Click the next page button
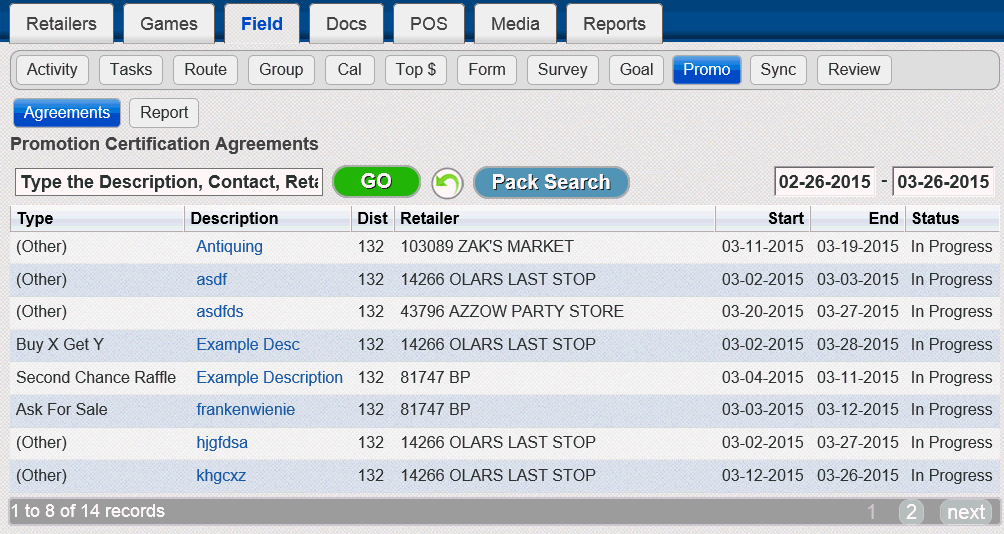The width and height of the screenshot is (1004, 534). pyautogui.click(x=966, y=512)
